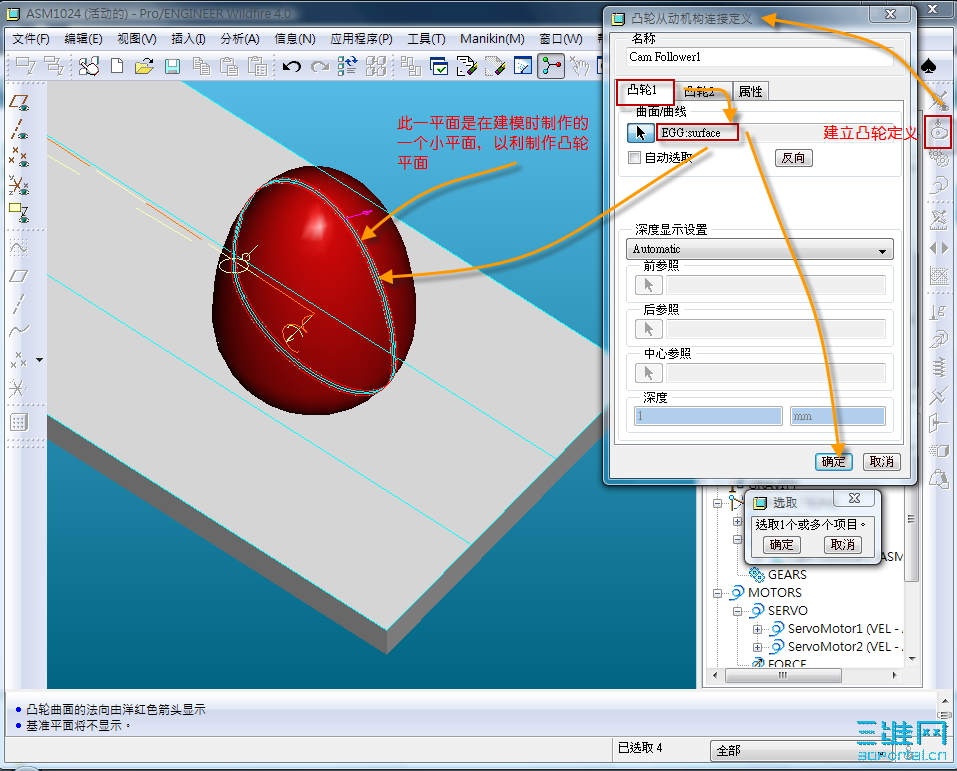
Task: Click the surface selection arrow beside EGG:surface
Action: coord(640,132)
